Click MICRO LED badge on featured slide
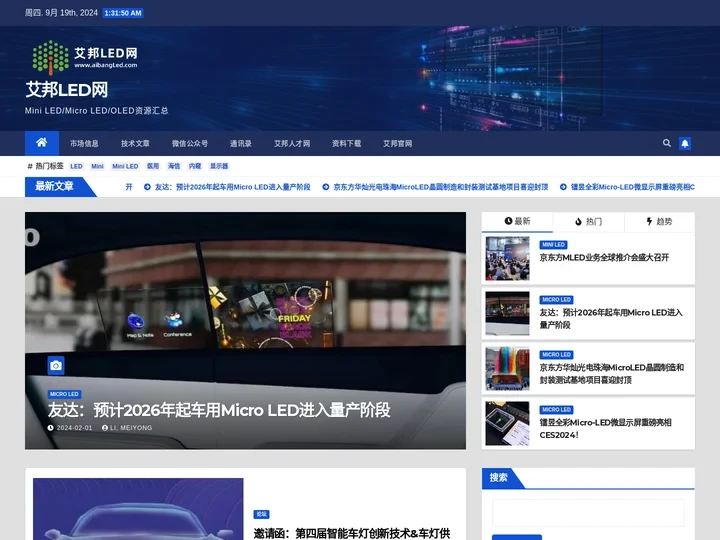This screenshot has width=720, height=540. 64,394
